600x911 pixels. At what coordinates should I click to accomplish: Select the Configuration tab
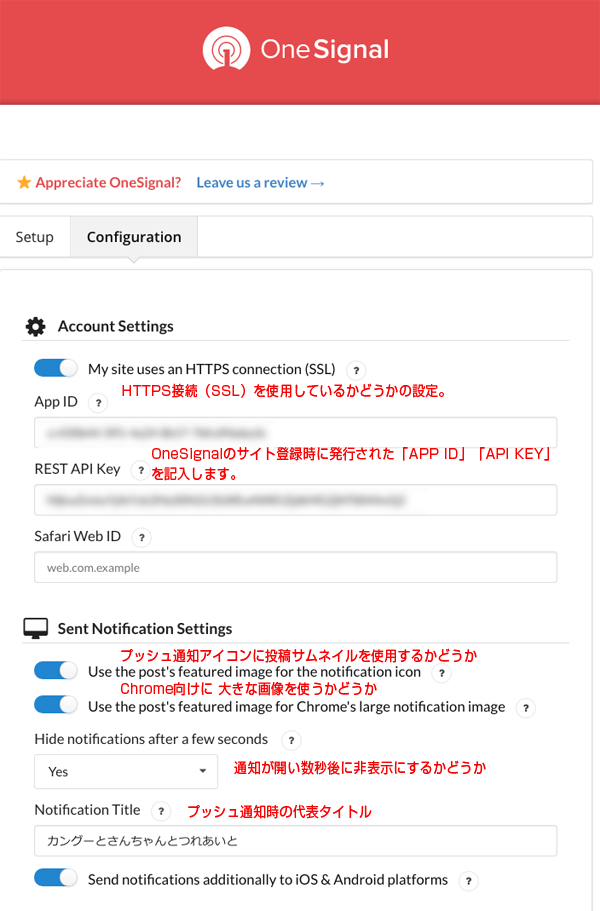134,237
